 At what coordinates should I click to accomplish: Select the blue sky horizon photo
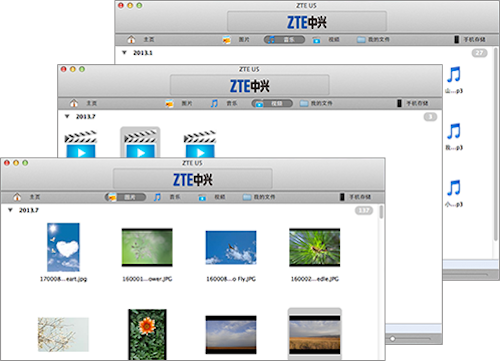coord(231,335)
